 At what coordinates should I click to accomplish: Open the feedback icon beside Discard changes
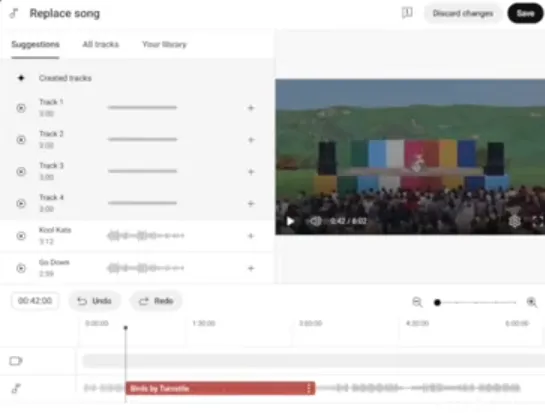[407, 13]
